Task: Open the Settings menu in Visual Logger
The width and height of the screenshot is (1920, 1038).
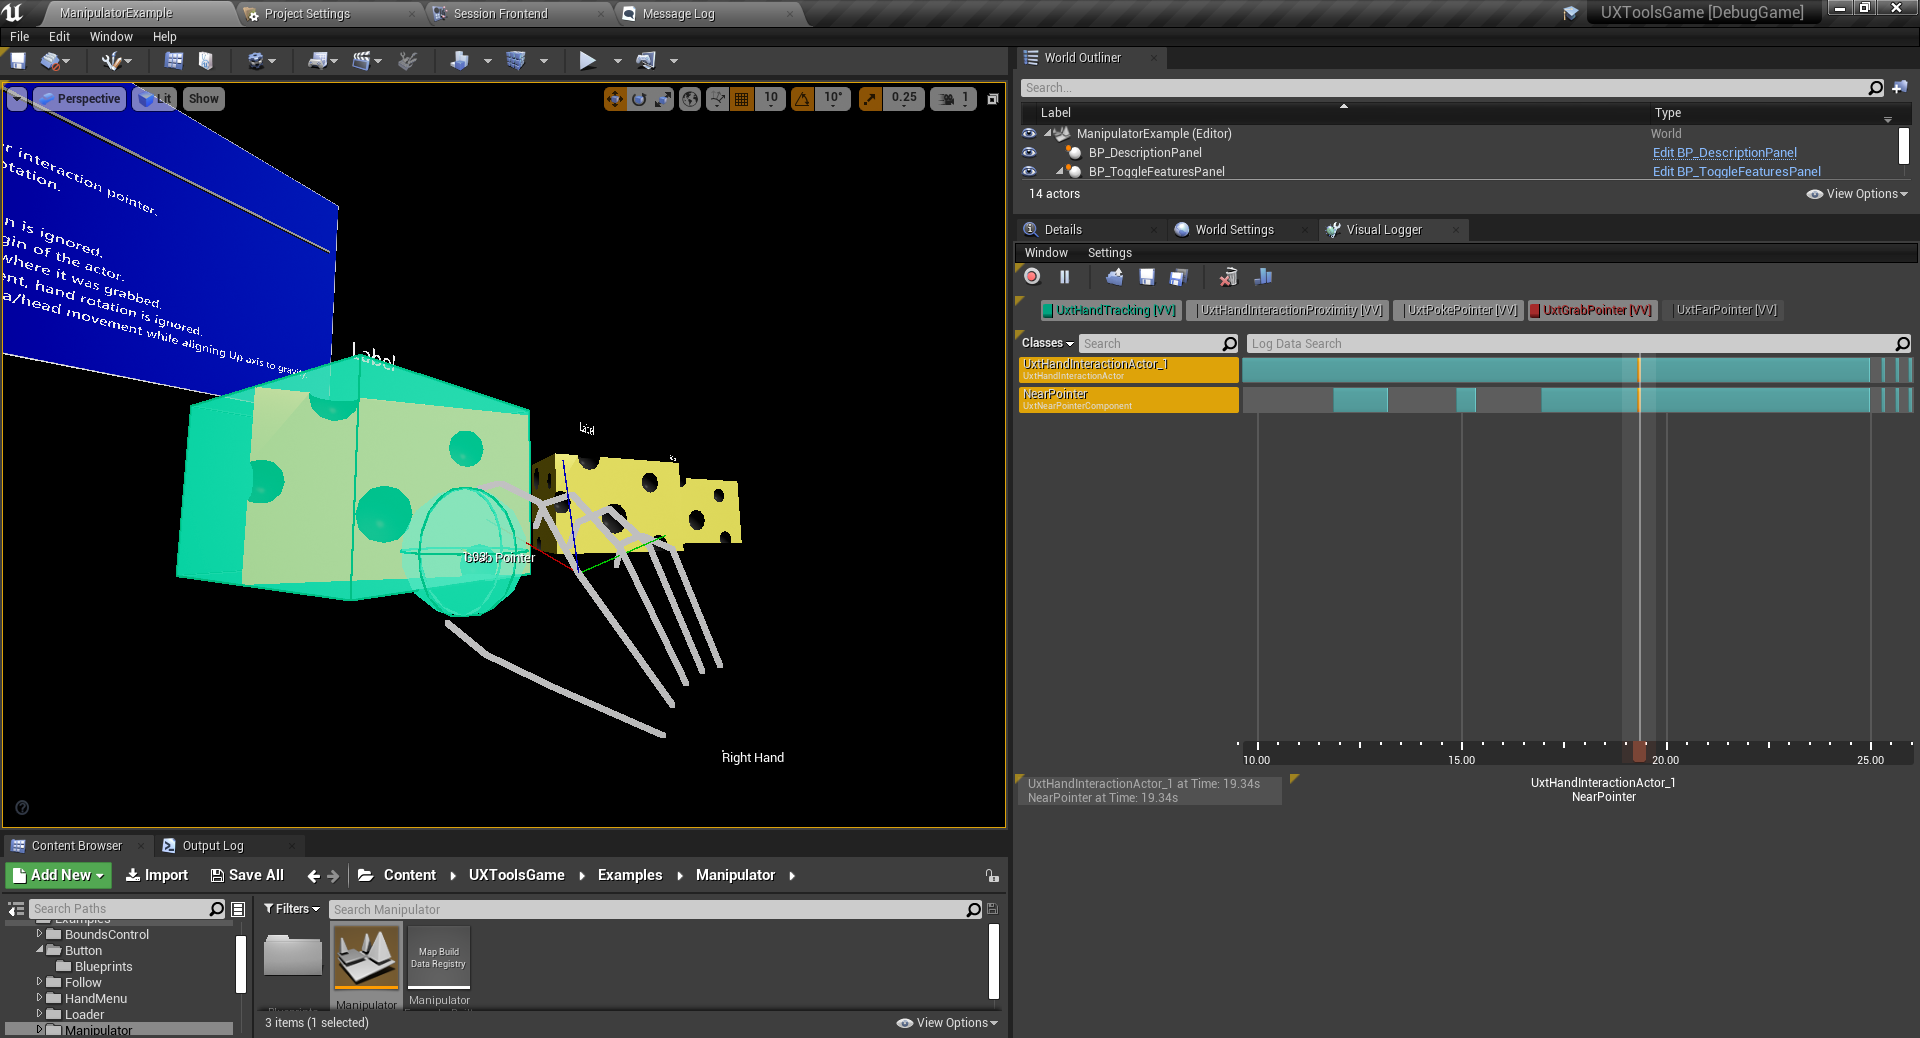Action: (1109, 253)
